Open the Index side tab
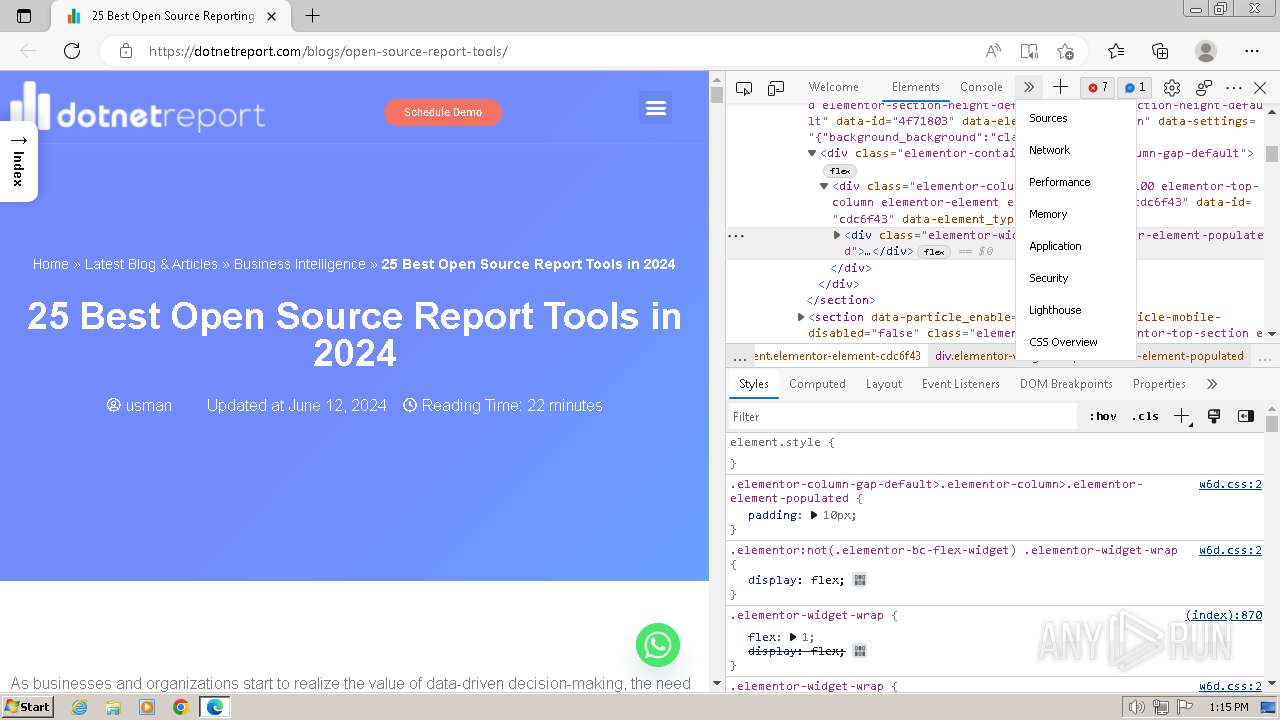This screenshot has width=1280, height=720. pyautogui.click(x=18, y=161)
